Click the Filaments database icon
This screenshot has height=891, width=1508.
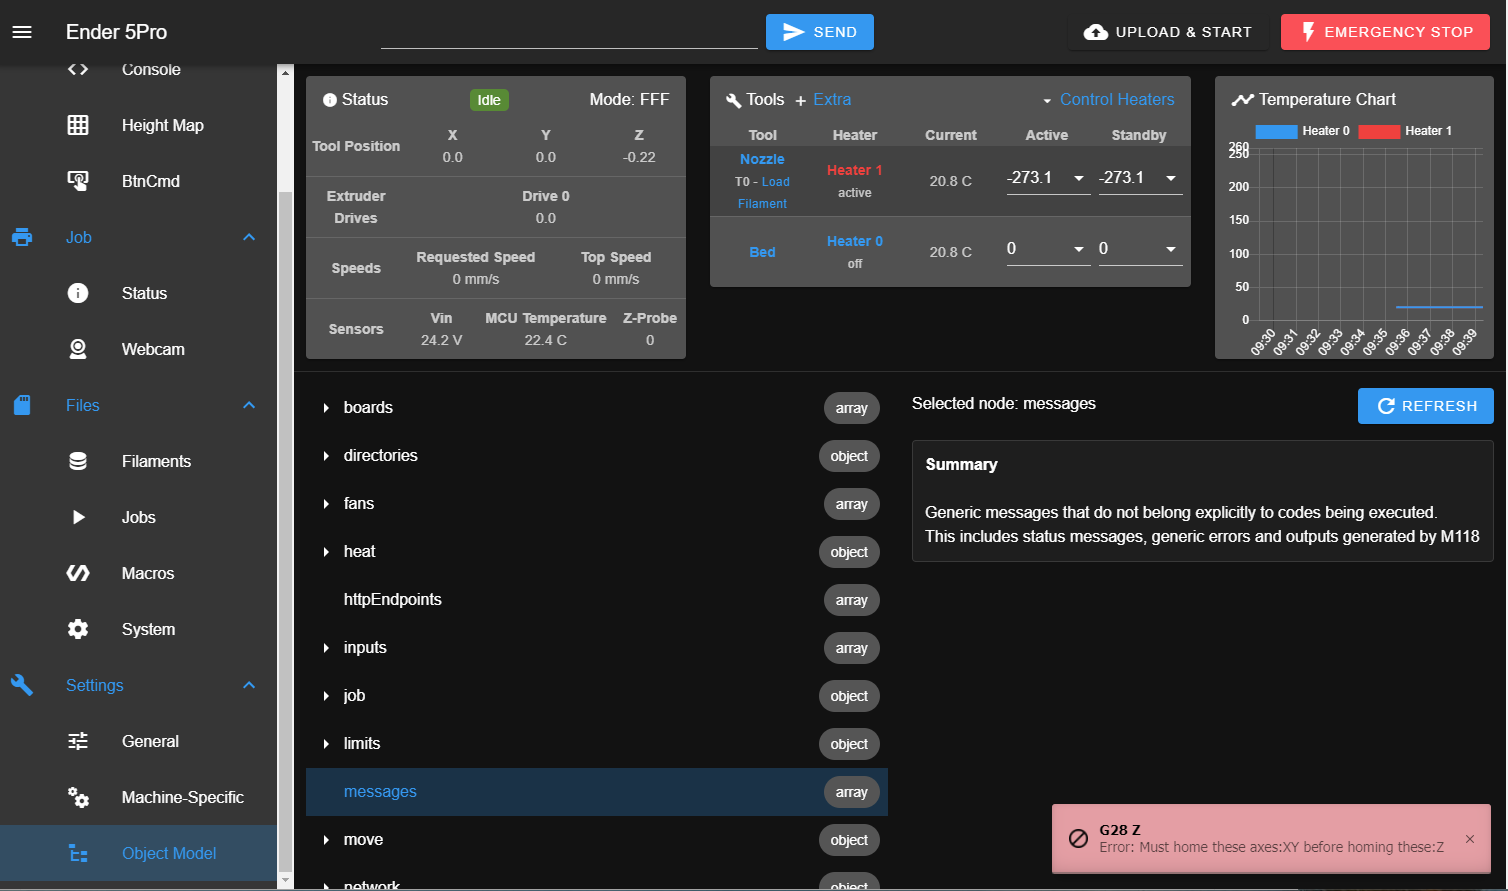(x=78, y=461)
